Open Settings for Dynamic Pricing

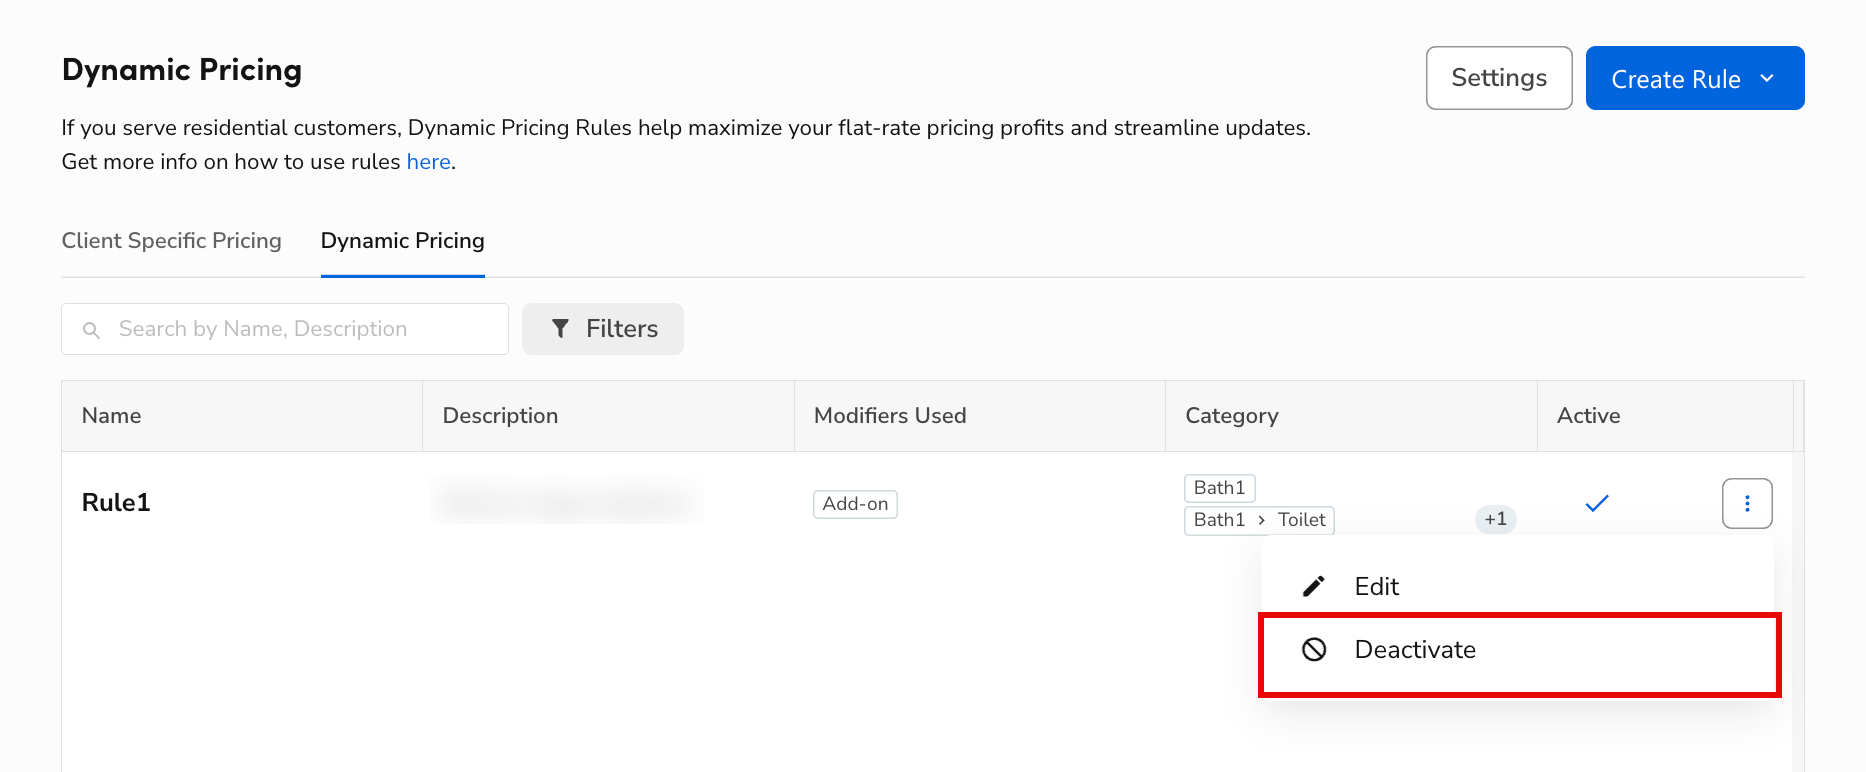coord(1498,78)
